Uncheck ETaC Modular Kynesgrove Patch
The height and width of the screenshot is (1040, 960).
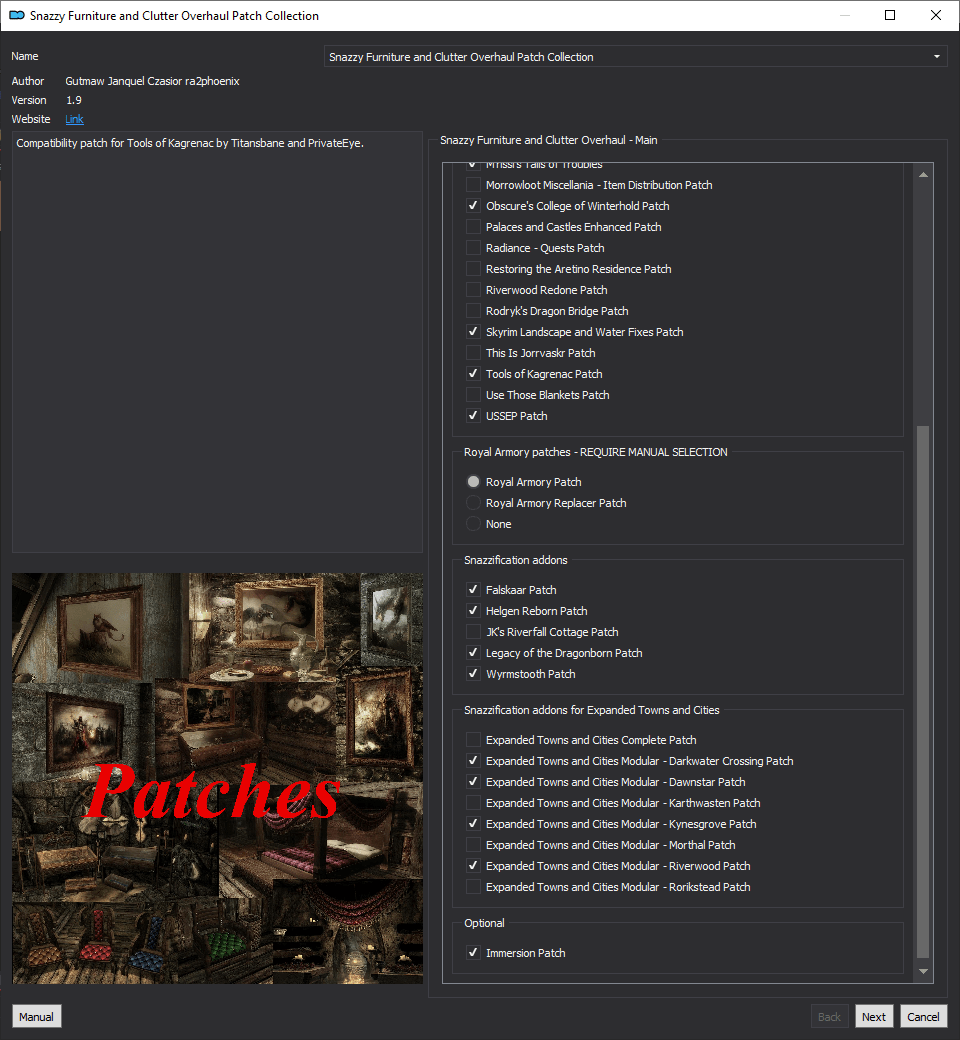click(x=473, y=824)
